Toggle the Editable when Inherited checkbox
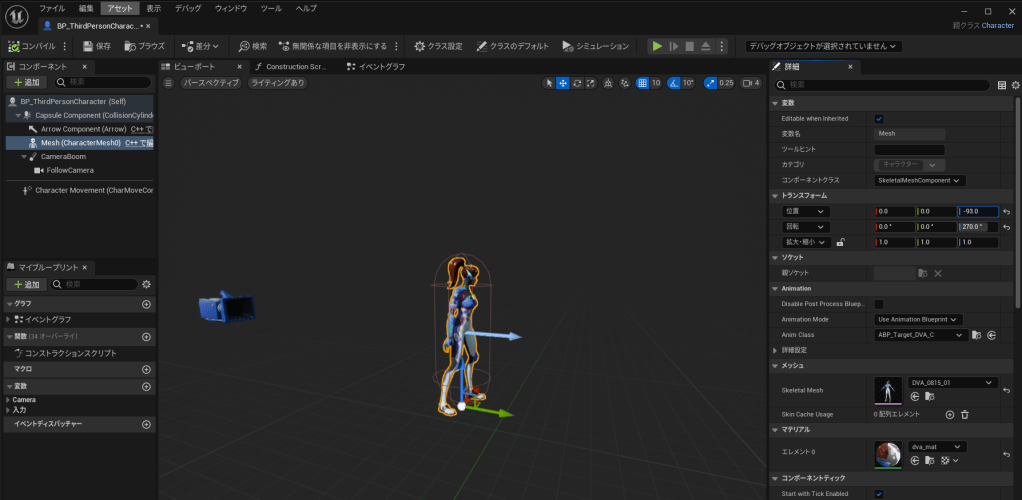 tap(879, 118)
